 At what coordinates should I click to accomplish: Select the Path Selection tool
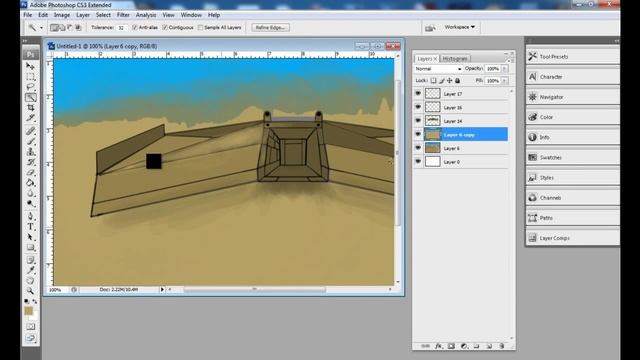30,237
